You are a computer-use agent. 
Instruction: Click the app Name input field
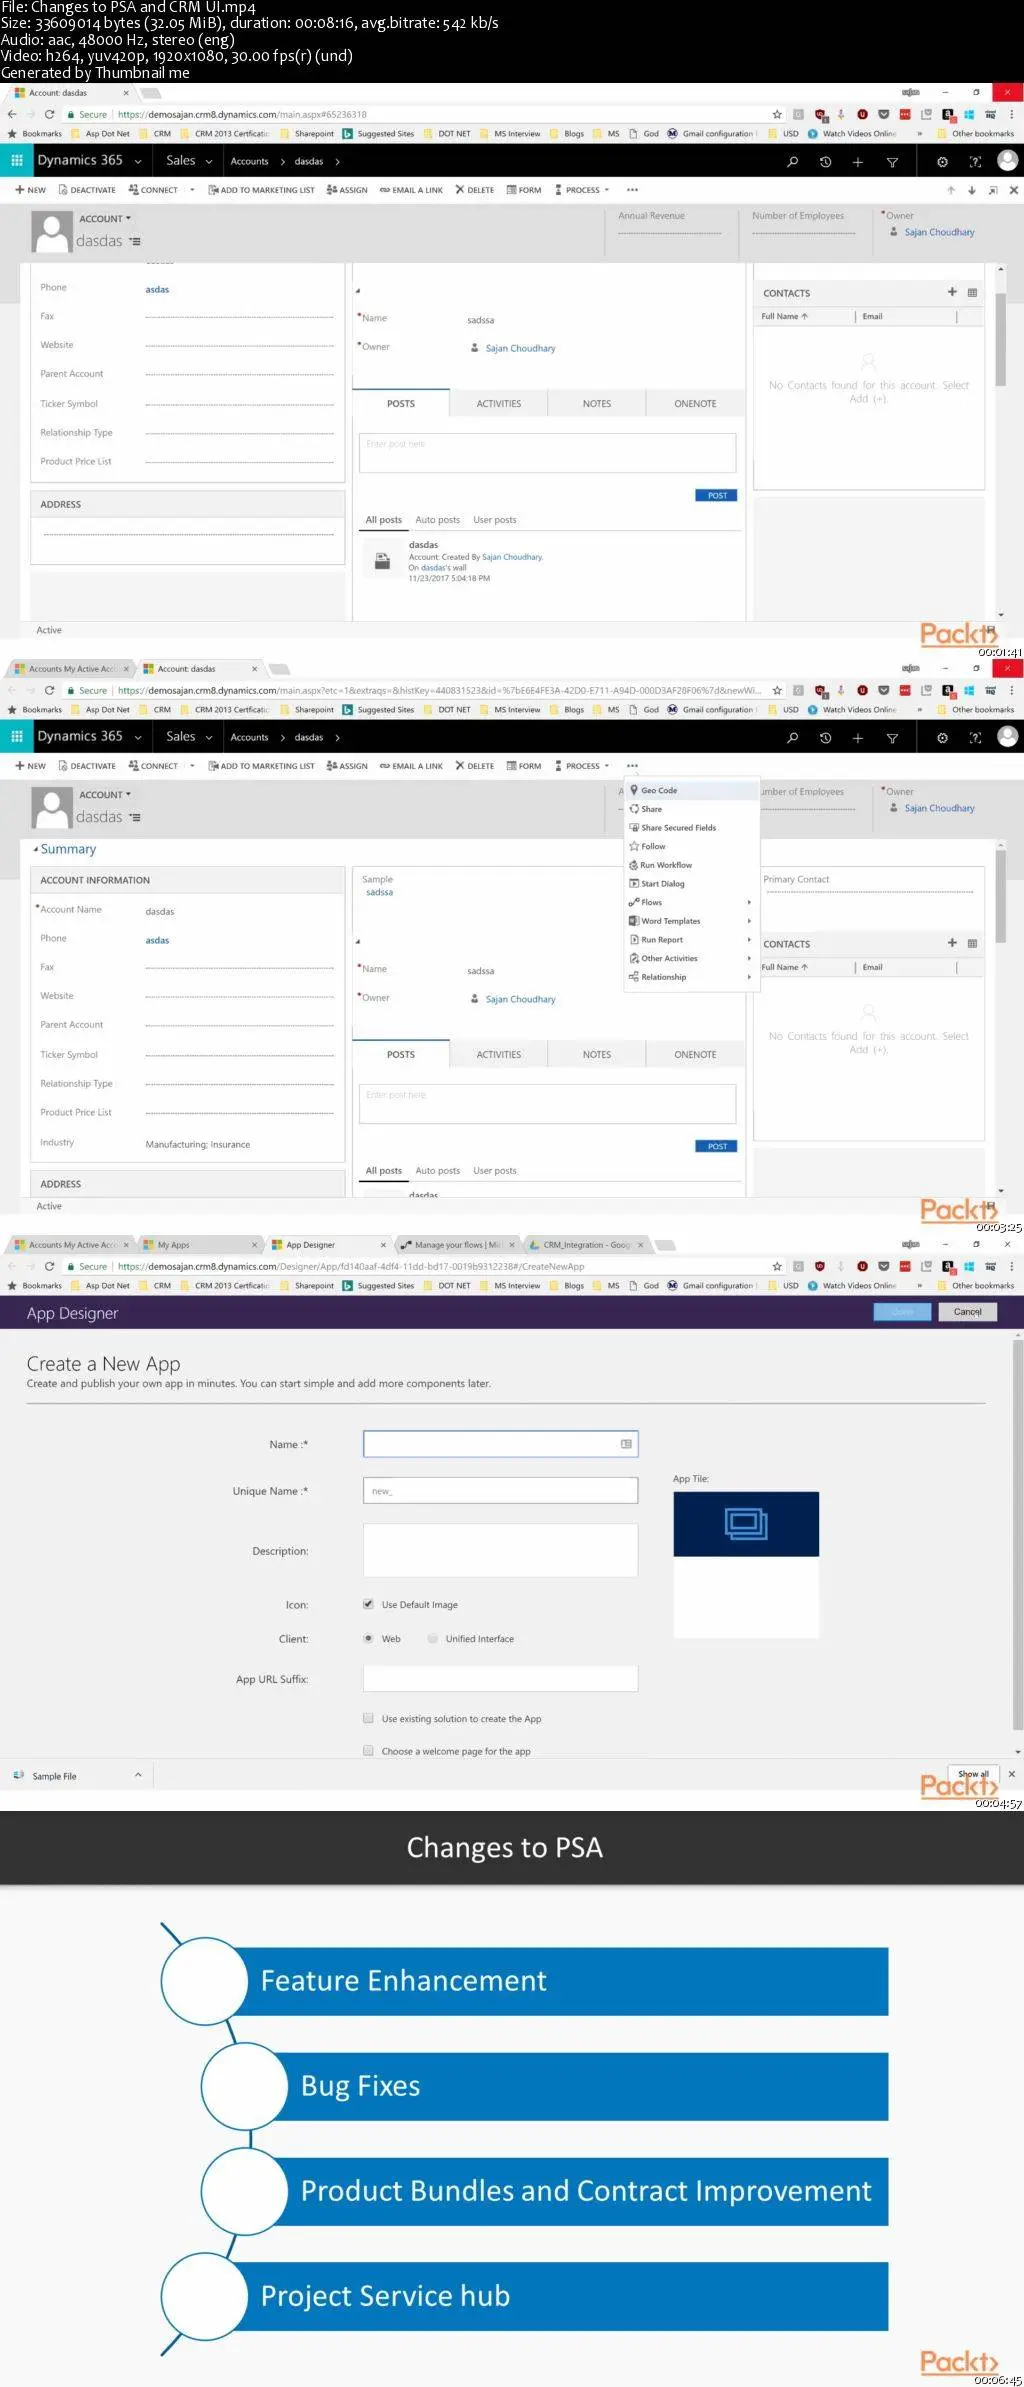[500, 1444]
